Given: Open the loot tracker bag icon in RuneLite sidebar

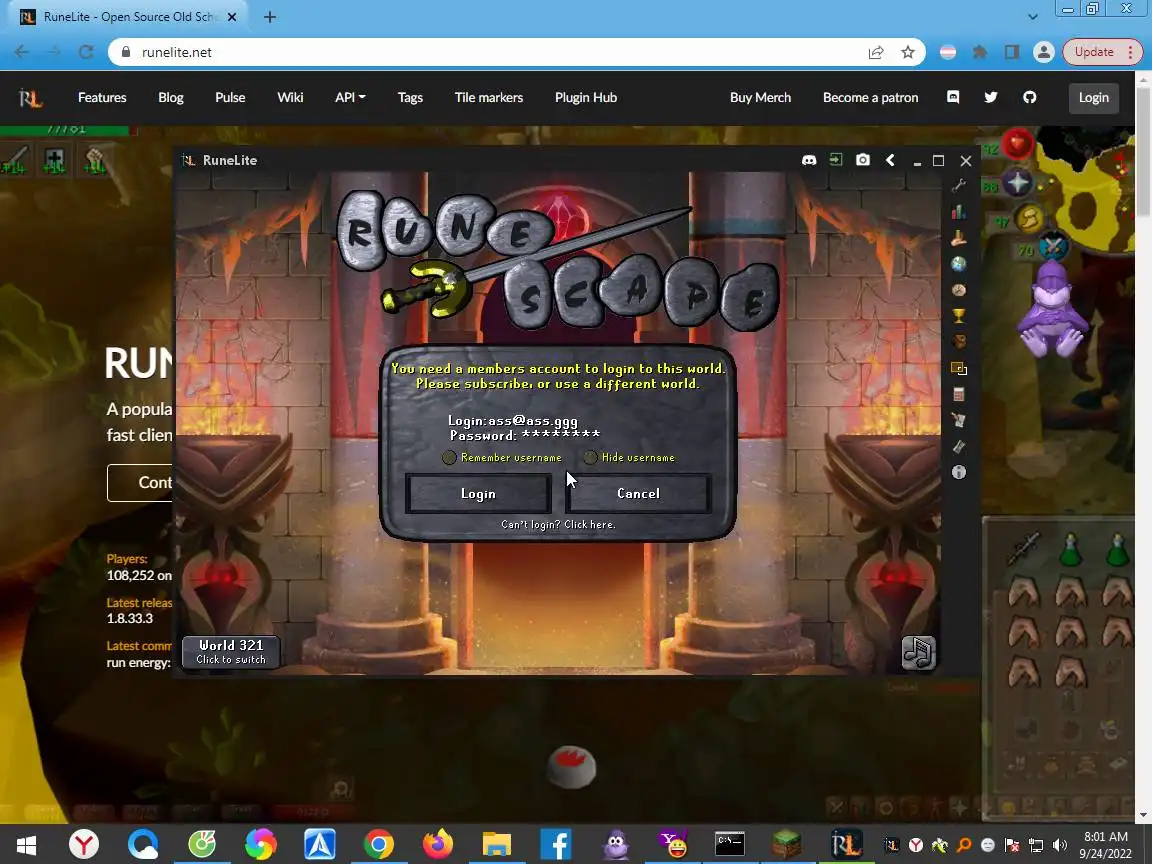Looking at the screenshot, I should point(958,342).
